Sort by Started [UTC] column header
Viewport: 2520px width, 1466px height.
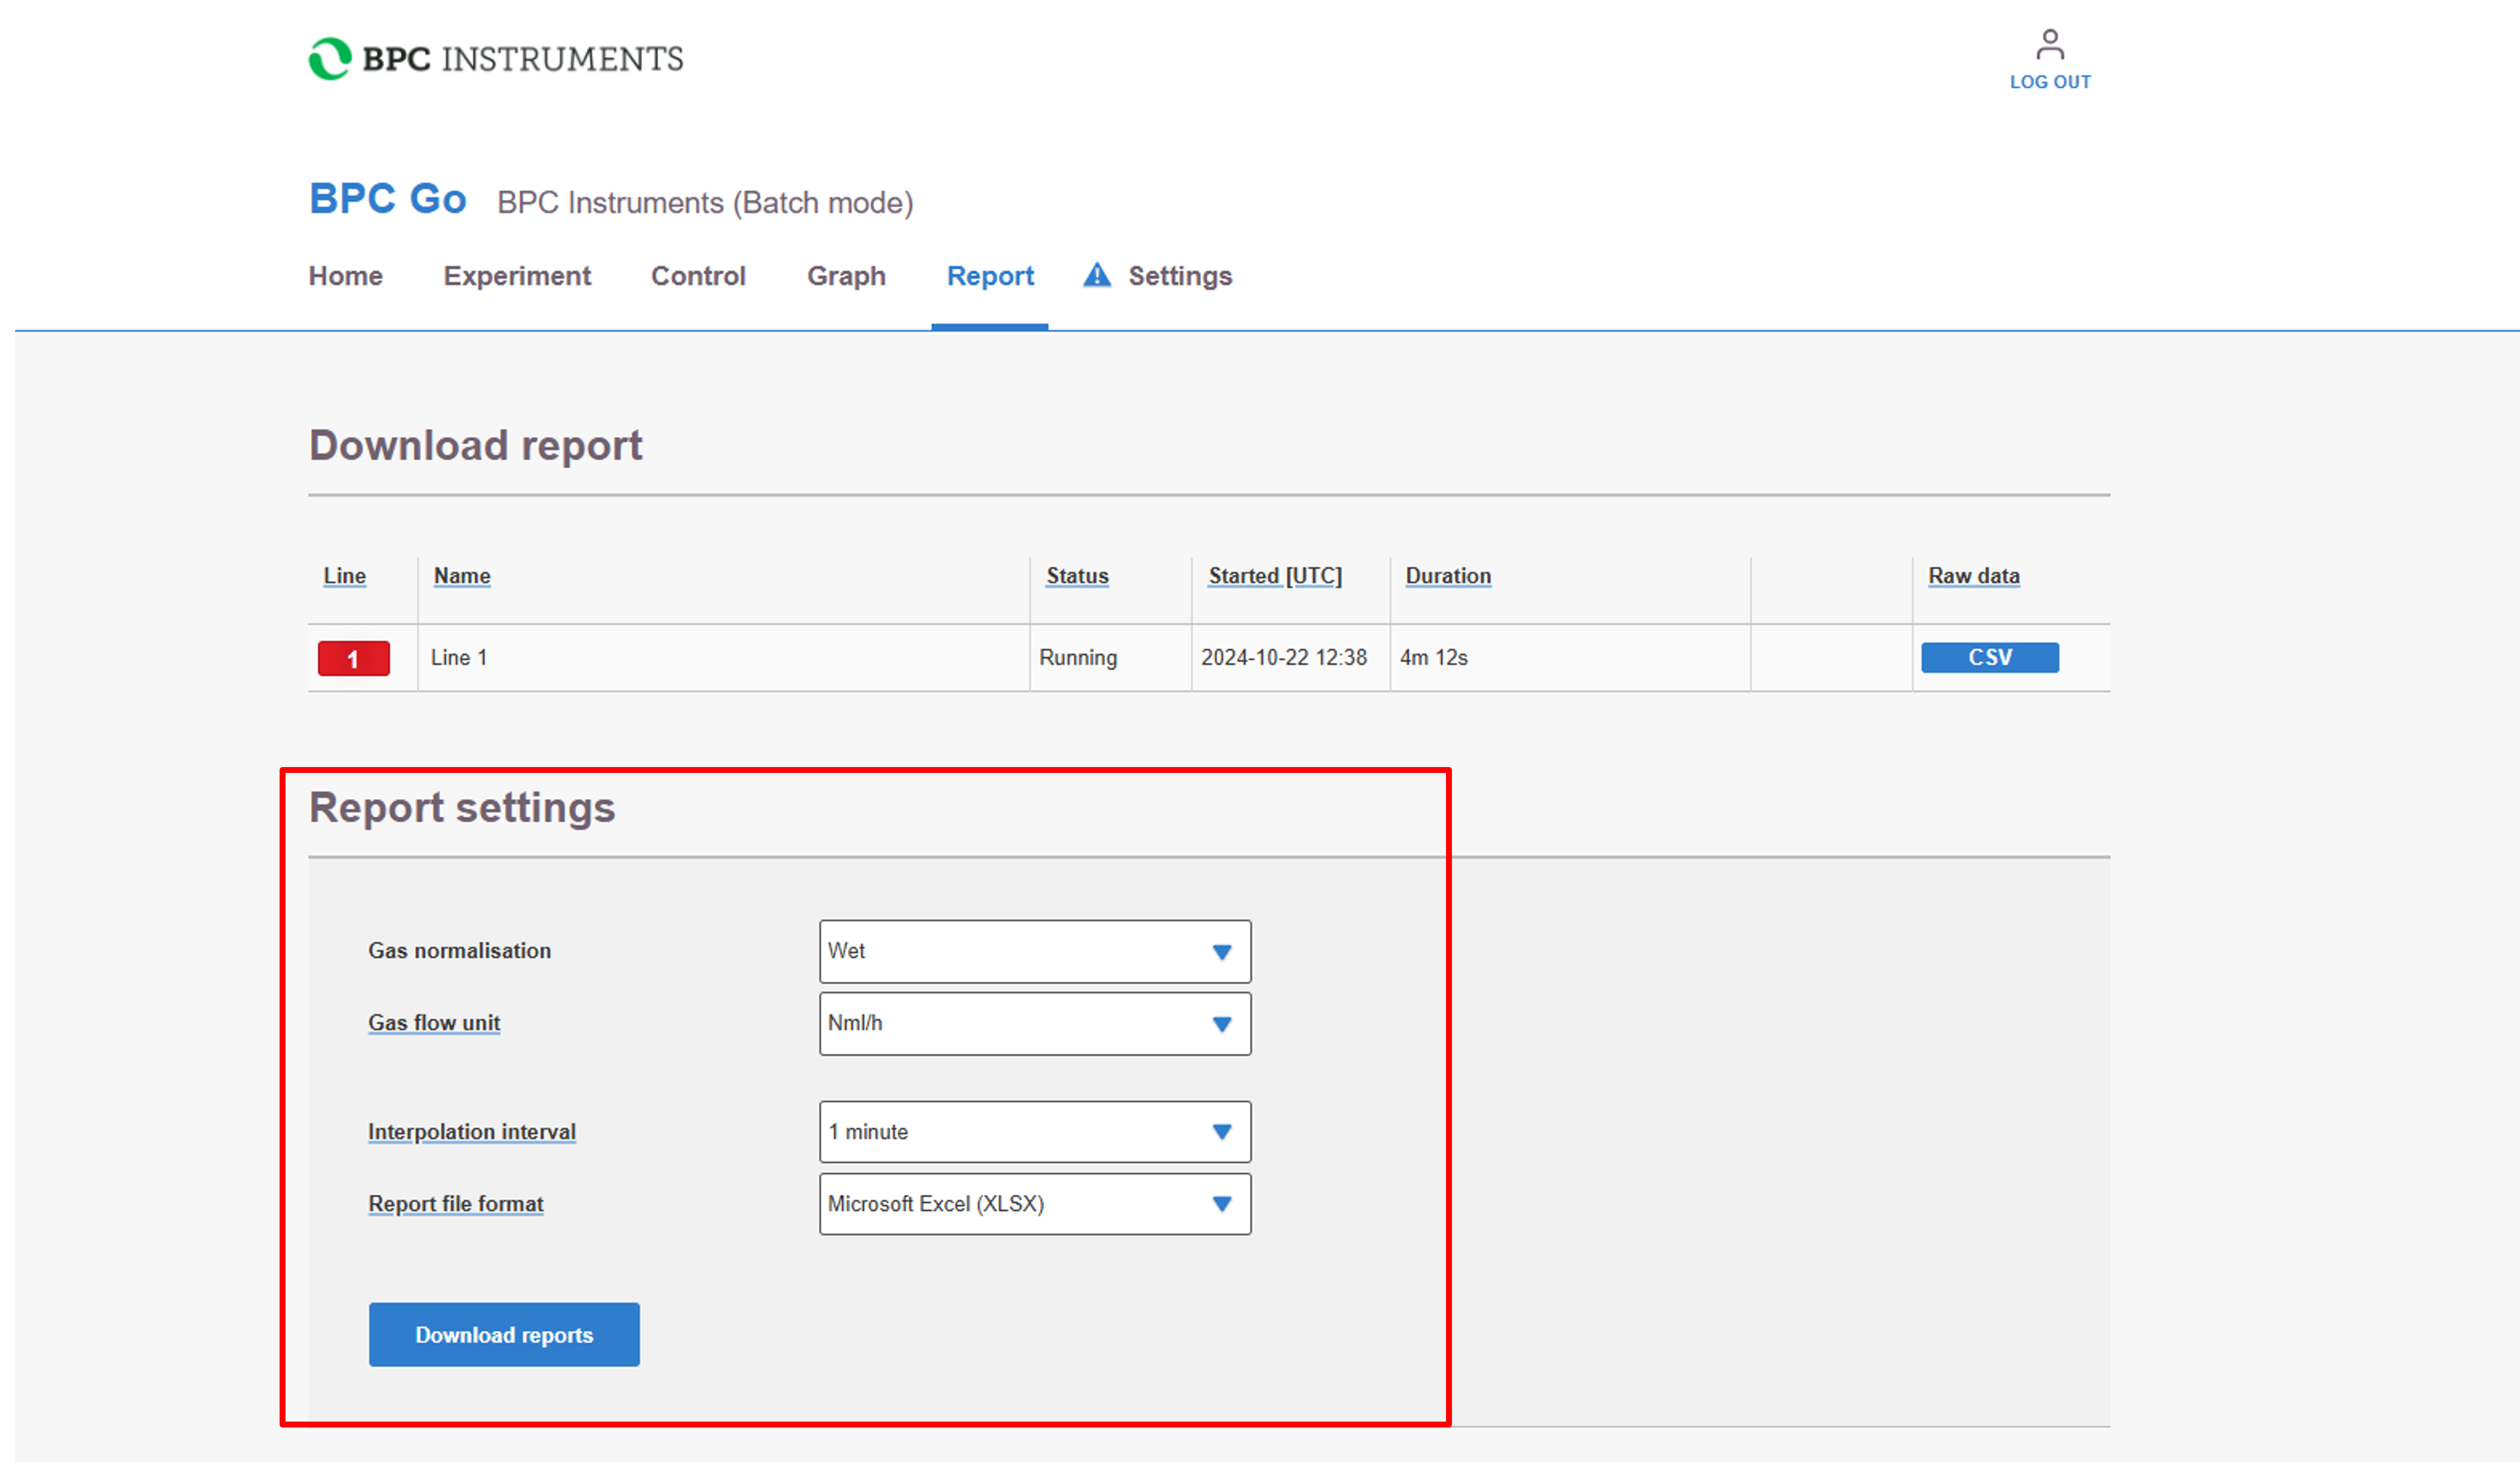pyautogui.click(x=1275, y=576)
